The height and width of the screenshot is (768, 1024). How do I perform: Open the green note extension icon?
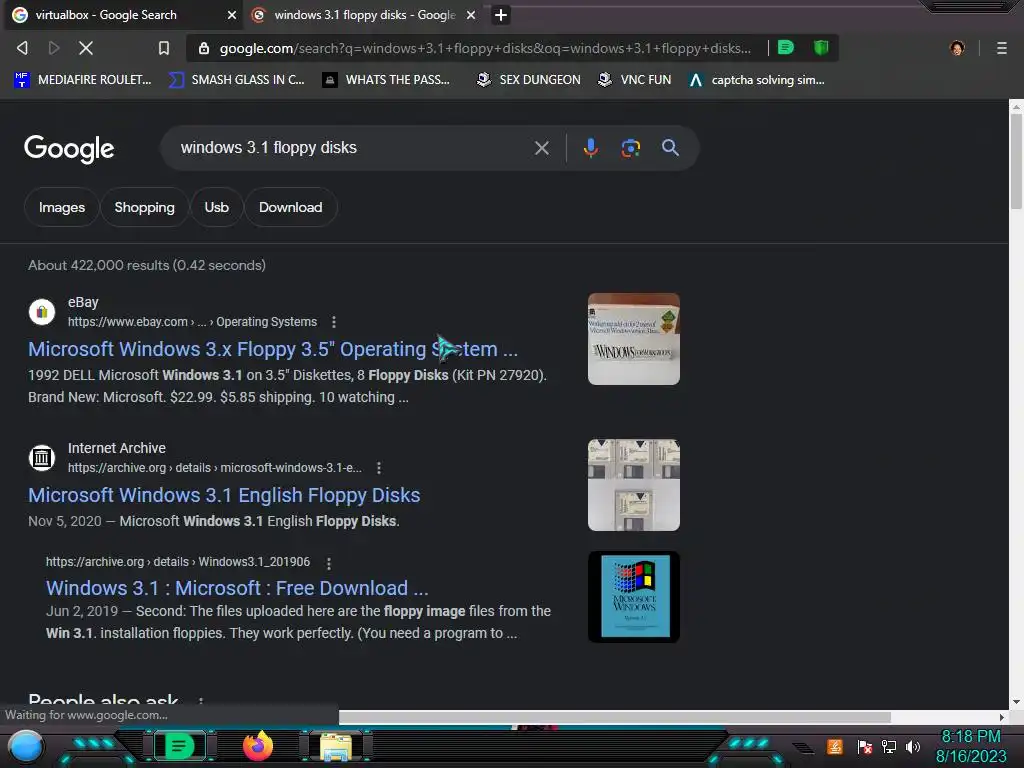786,47
